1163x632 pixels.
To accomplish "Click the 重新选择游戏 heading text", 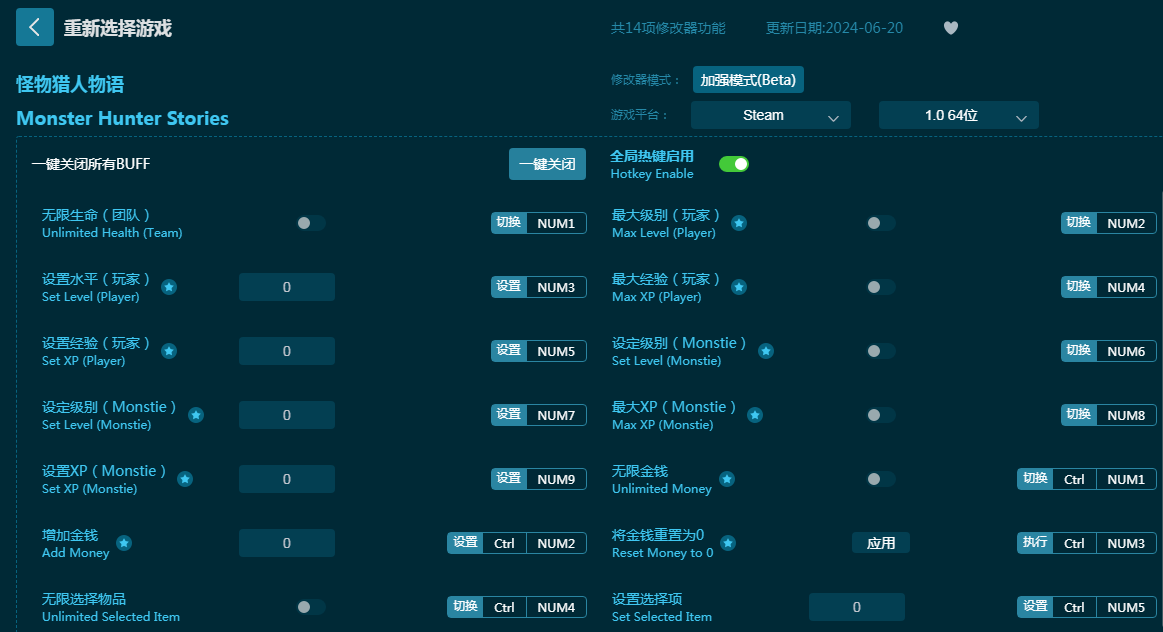I will [118, 28].
